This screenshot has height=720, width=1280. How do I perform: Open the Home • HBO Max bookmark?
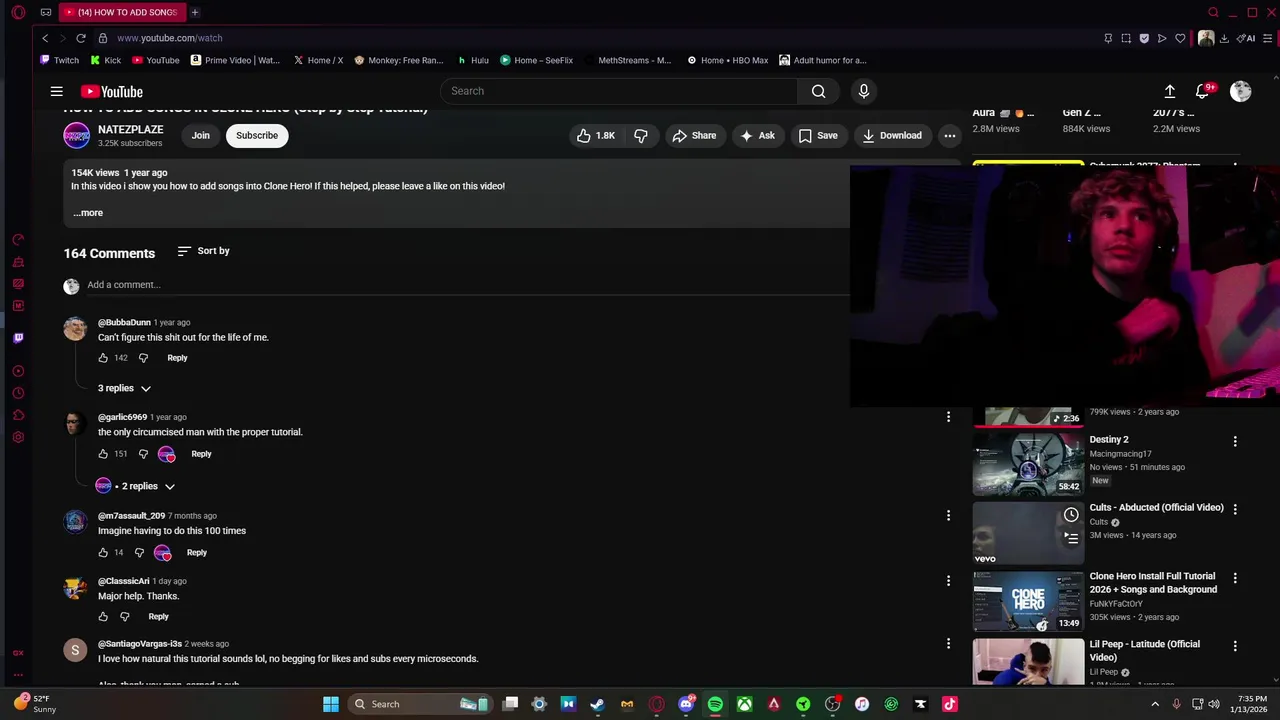(x=727, y=60)
